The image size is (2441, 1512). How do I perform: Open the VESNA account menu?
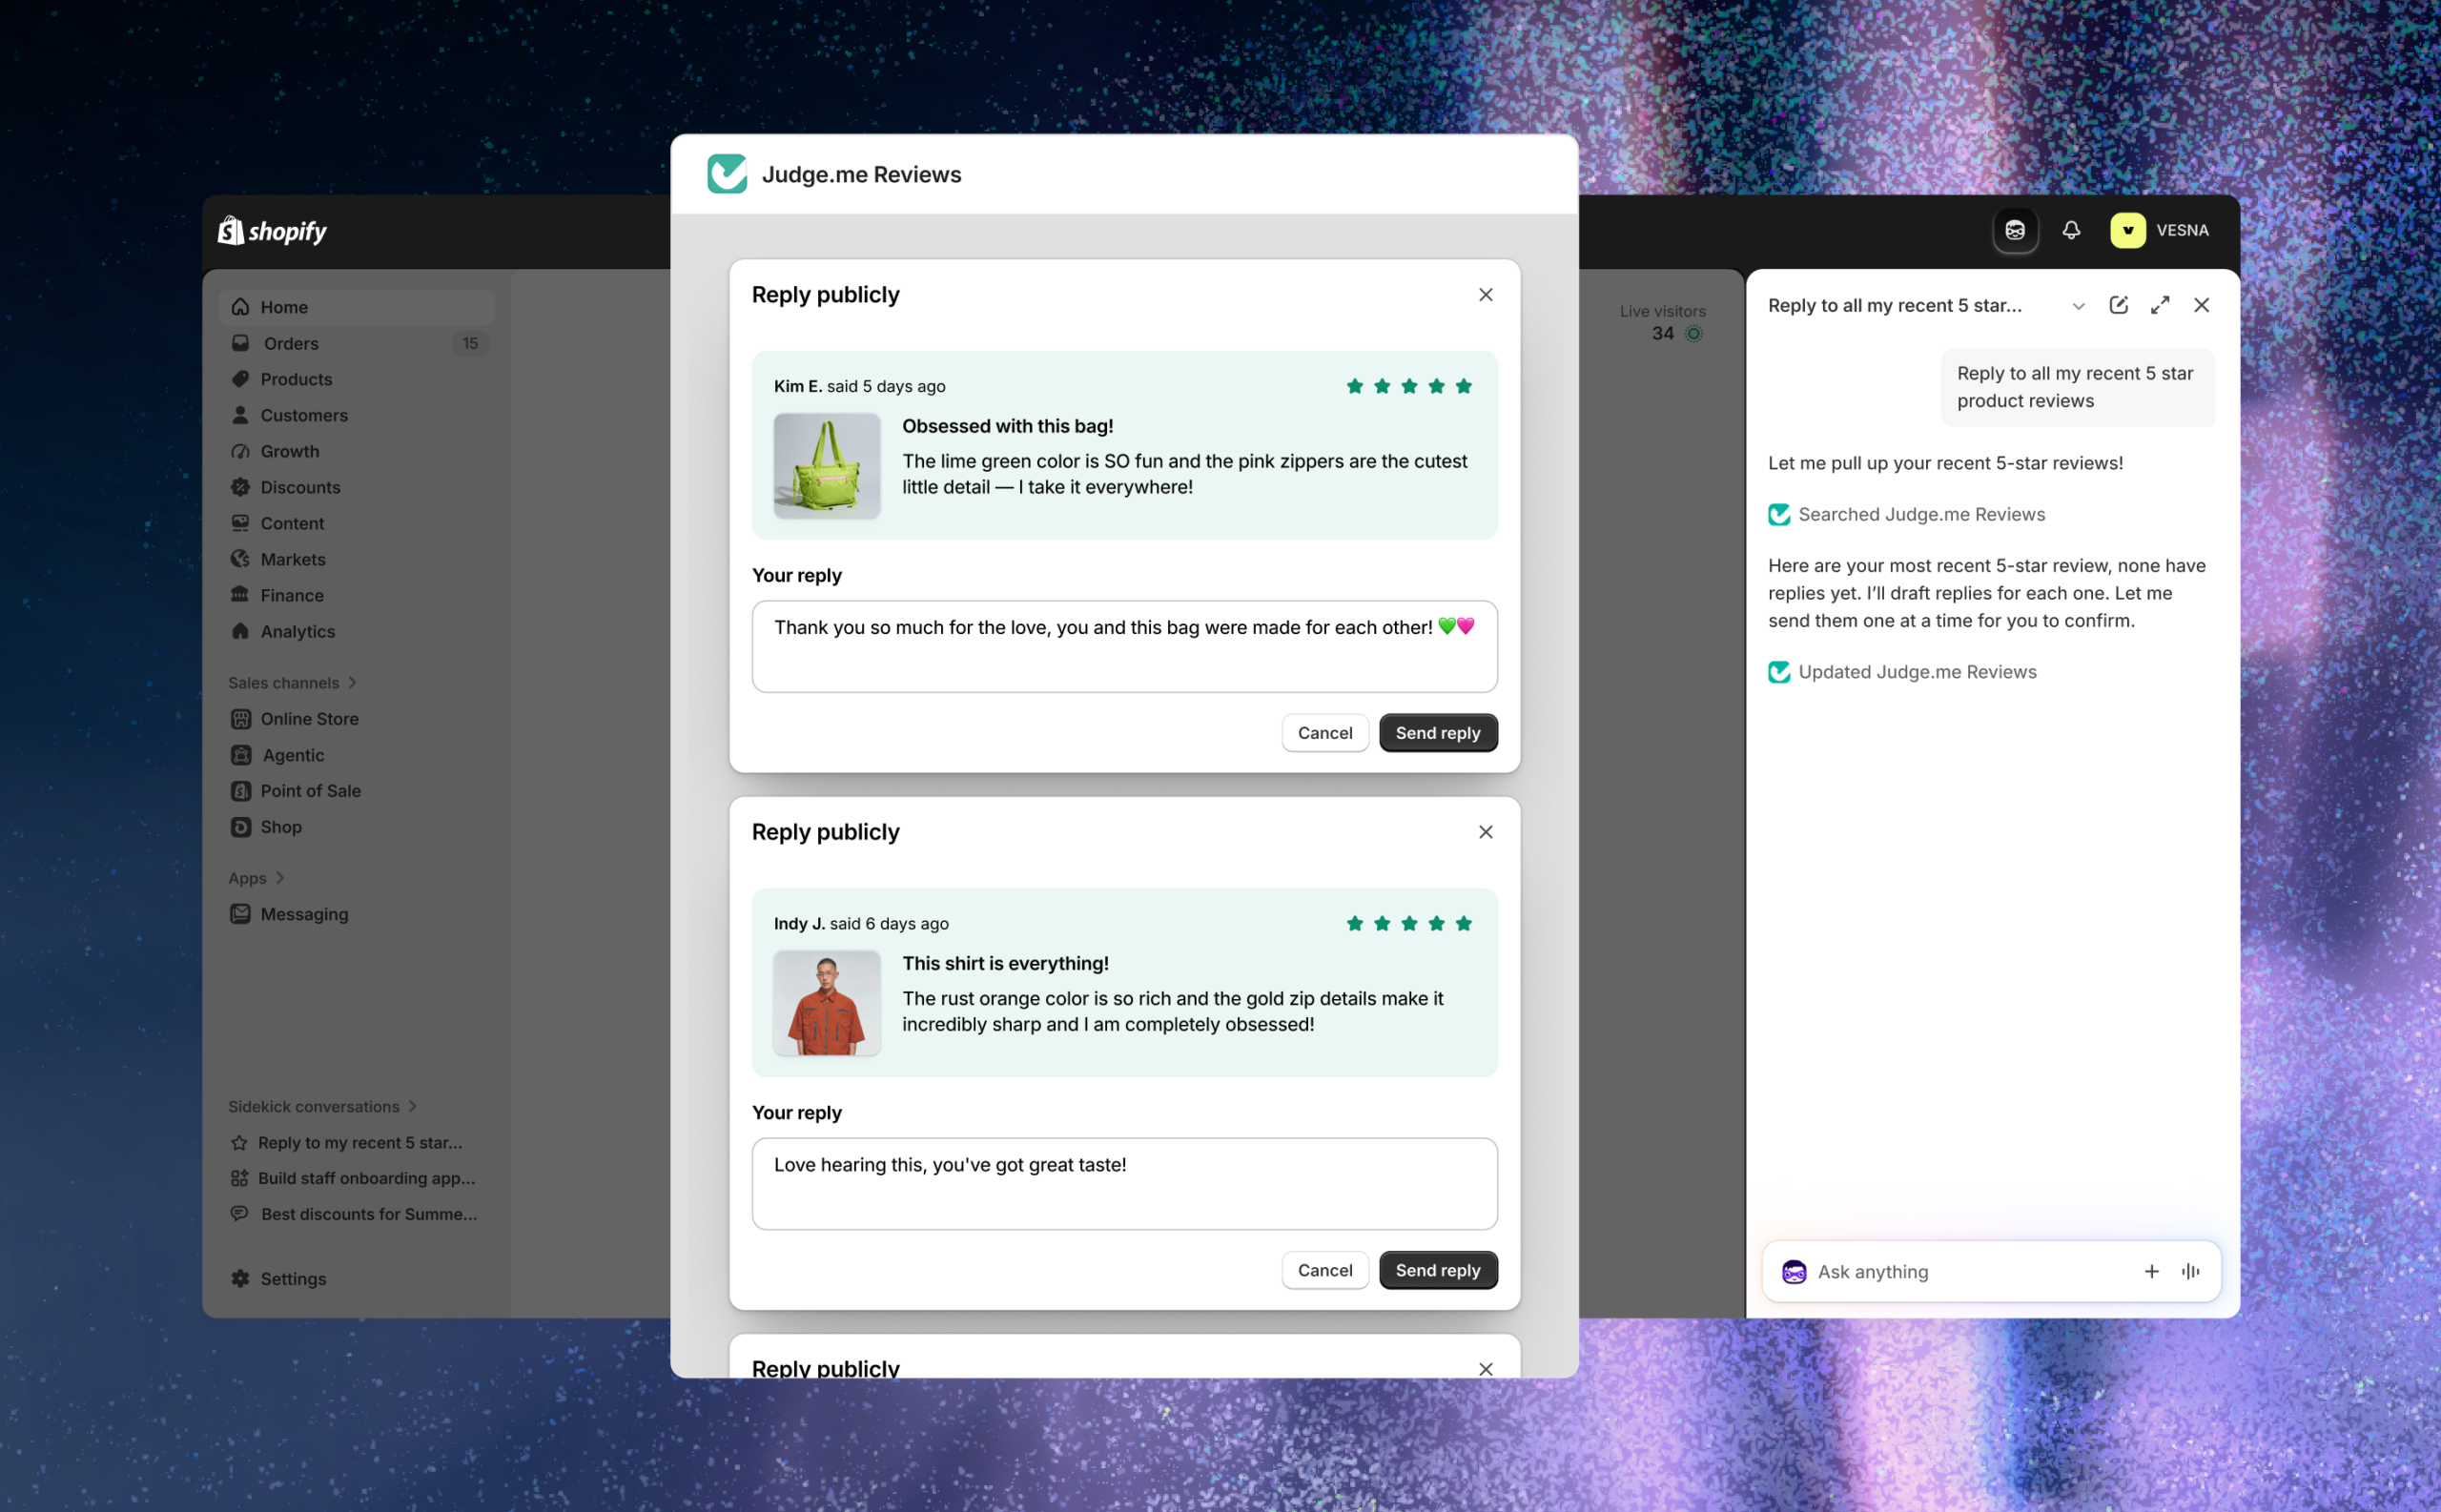pos(2159,231)
